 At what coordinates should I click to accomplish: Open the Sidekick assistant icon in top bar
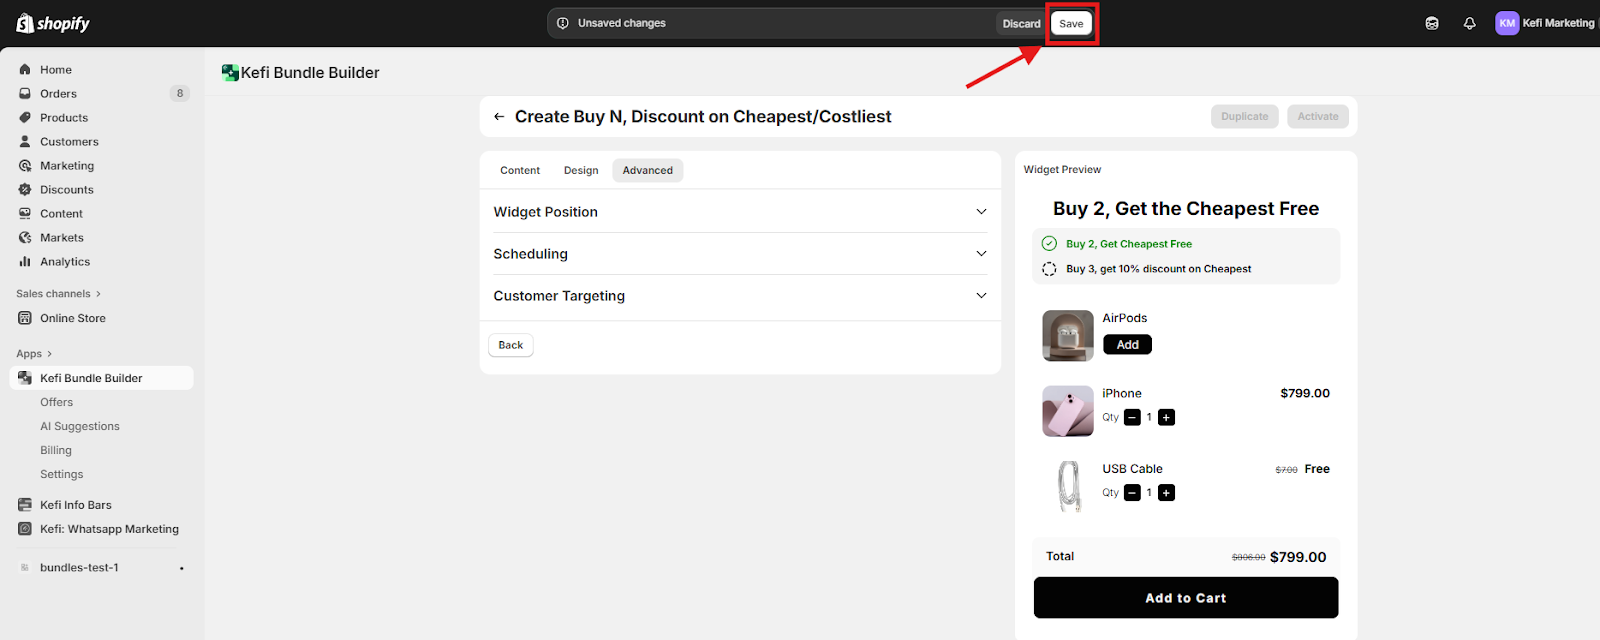pyautogui.click(x=1432, y=23)
